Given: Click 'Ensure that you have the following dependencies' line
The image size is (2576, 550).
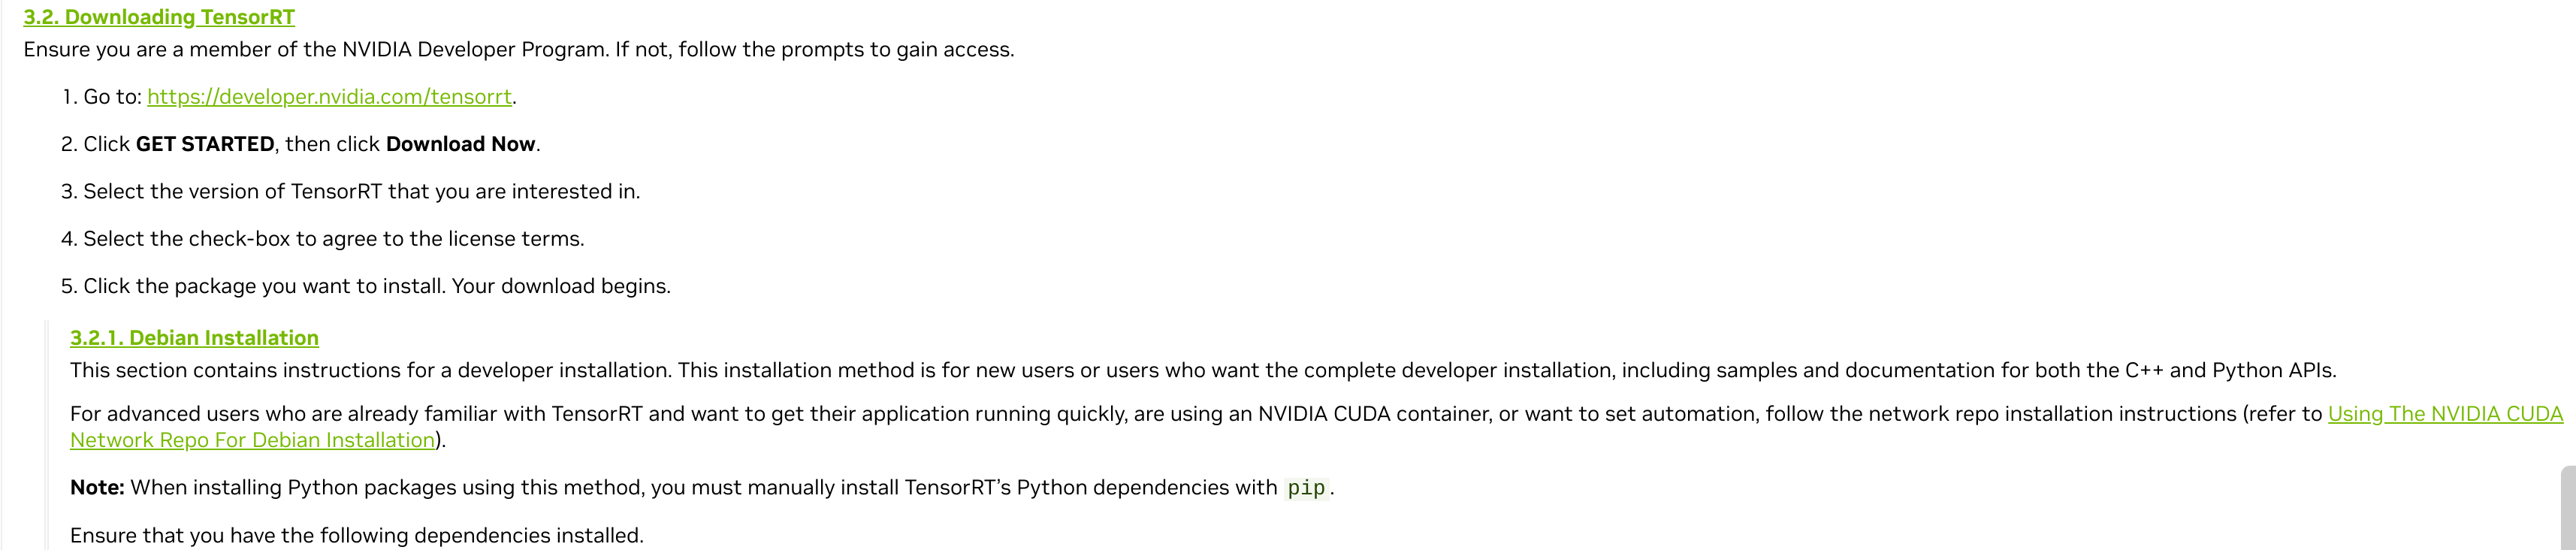Looking at the screenshot, I should 357,536.
